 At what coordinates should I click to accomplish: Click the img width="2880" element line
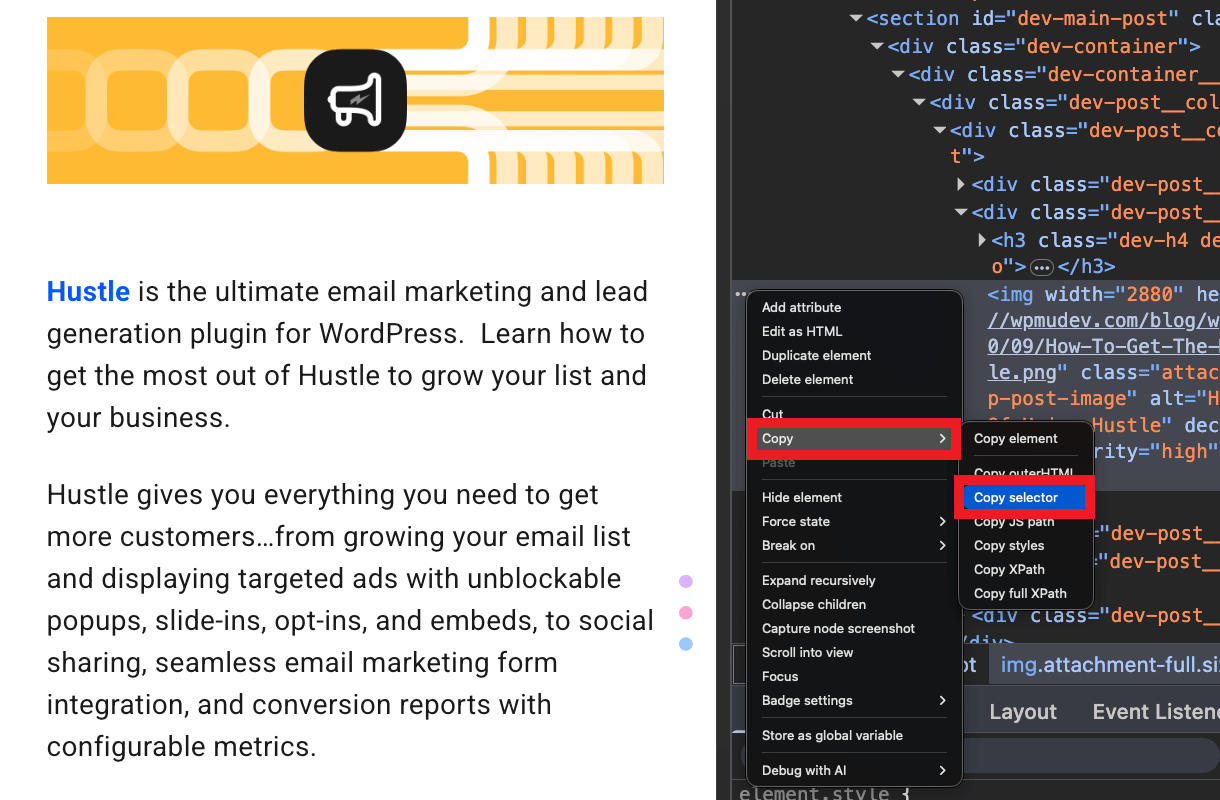[1104, 294]
